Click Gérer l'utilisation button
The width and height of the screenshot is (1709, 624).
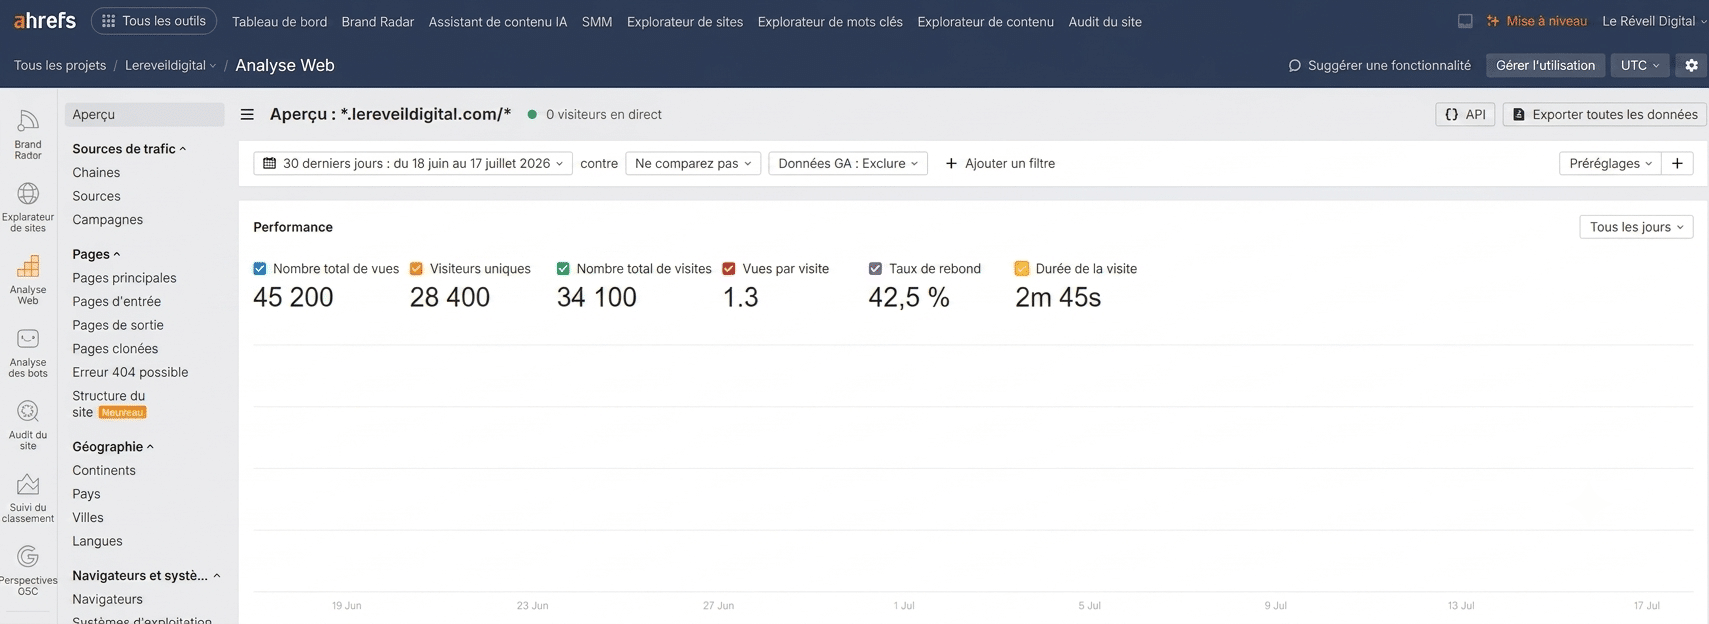[1545, 65]
